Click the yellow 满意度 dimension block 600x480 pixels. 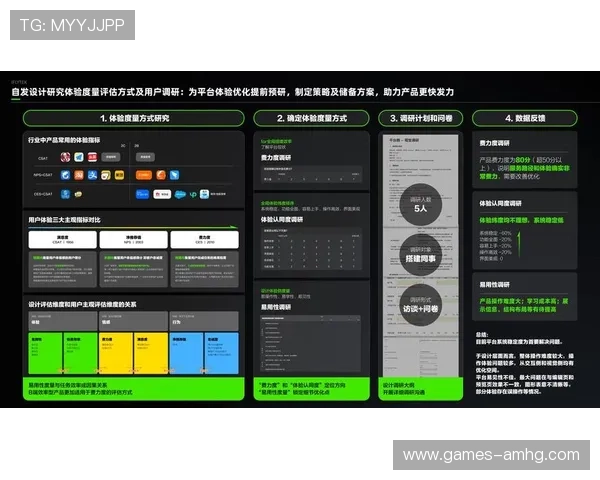point(151,353)
